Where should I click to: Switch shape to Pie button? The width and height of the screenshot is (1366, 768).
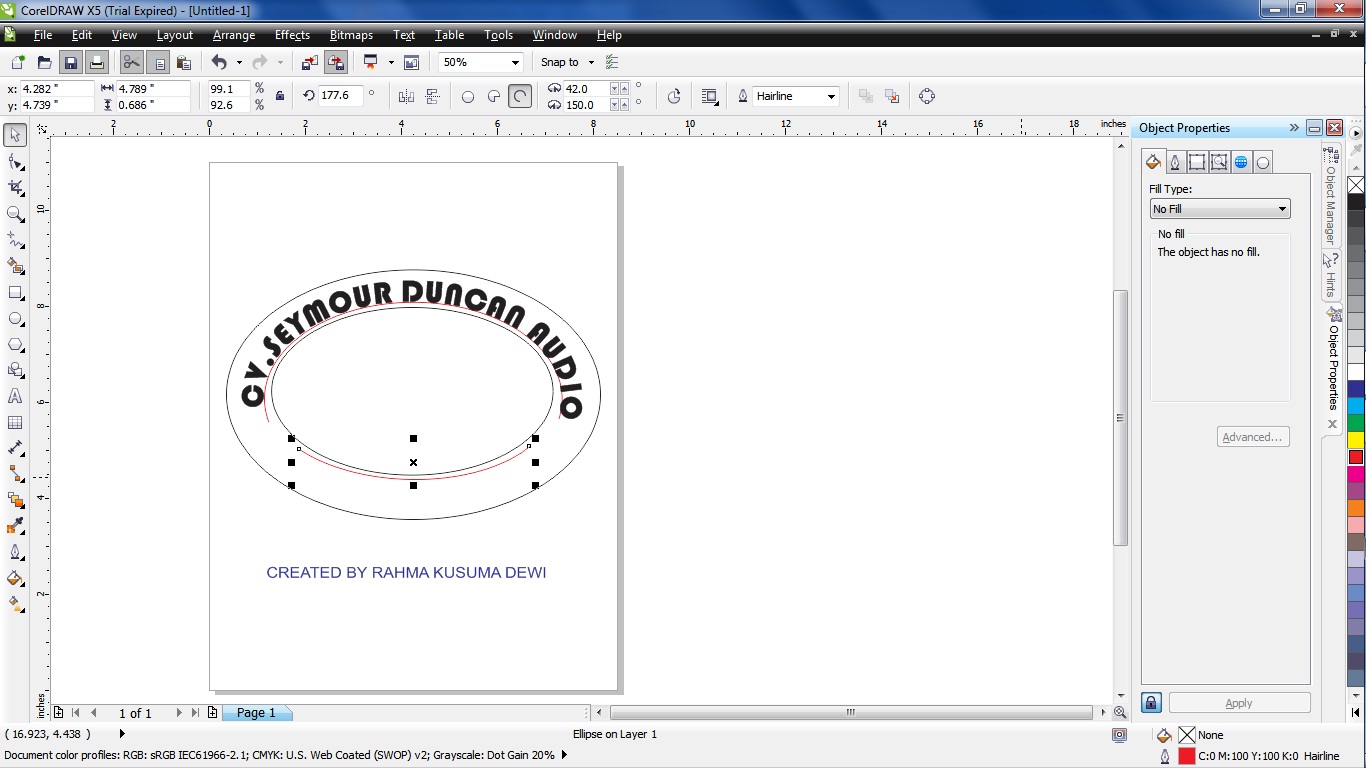(494, 97)
